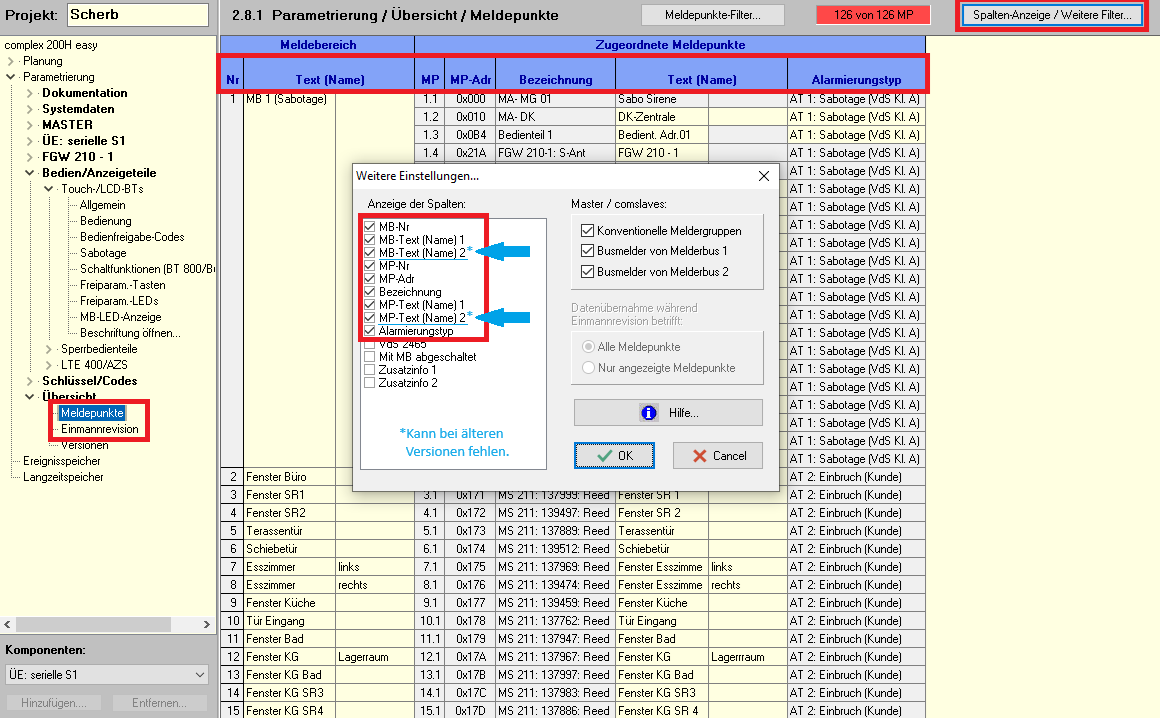Viewport: 1160px width, 718px height.
Task: Open the Komponenten dropdown
Action: coord(107,674)
